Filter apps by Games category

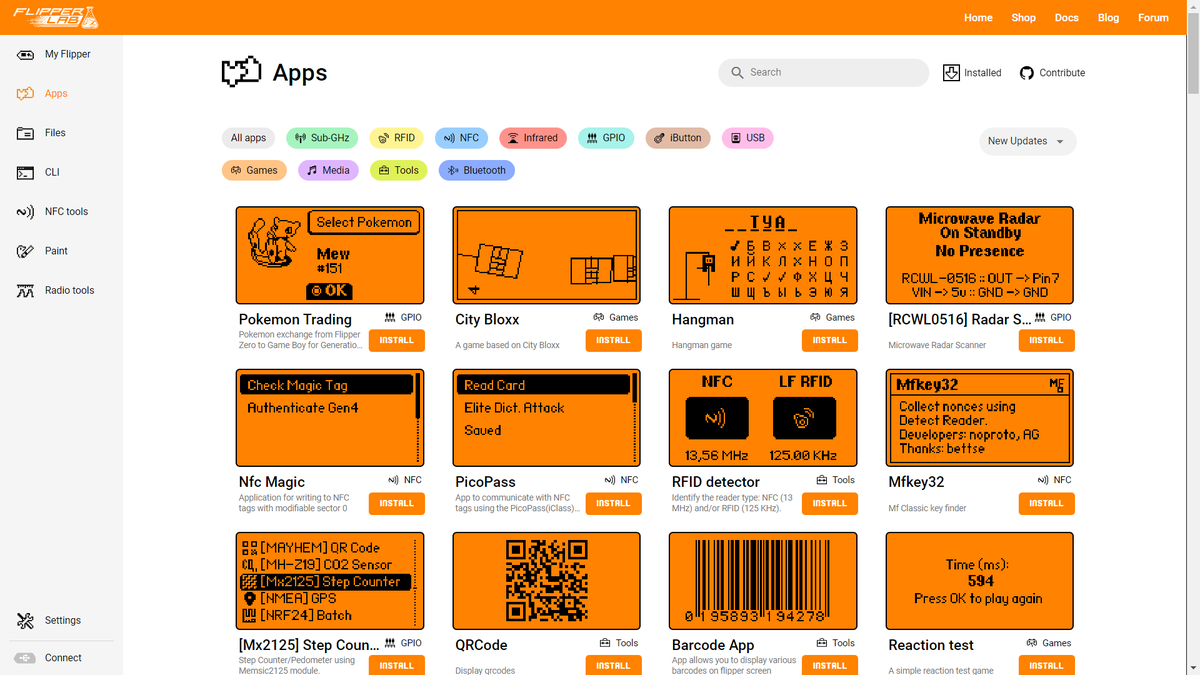[254, 170]
